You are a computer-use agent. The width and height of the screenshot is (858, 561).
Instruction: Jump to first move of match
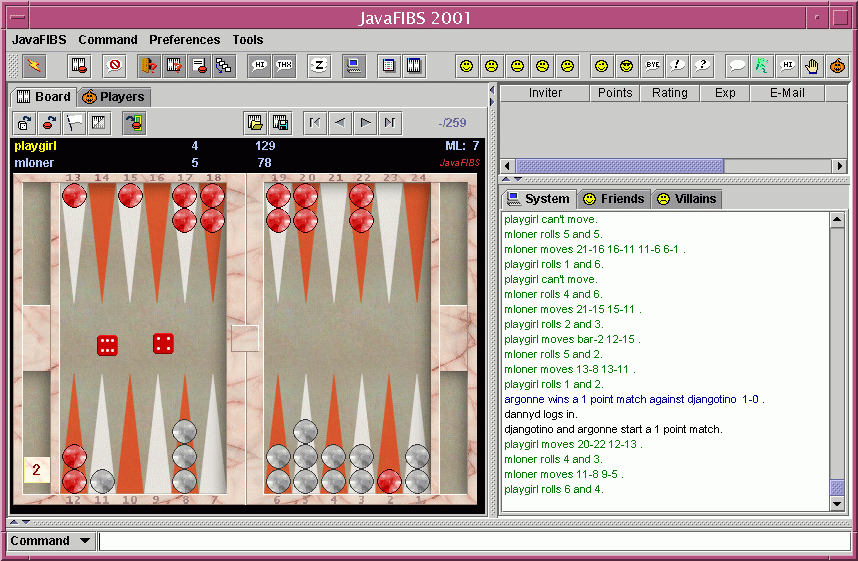315,123
